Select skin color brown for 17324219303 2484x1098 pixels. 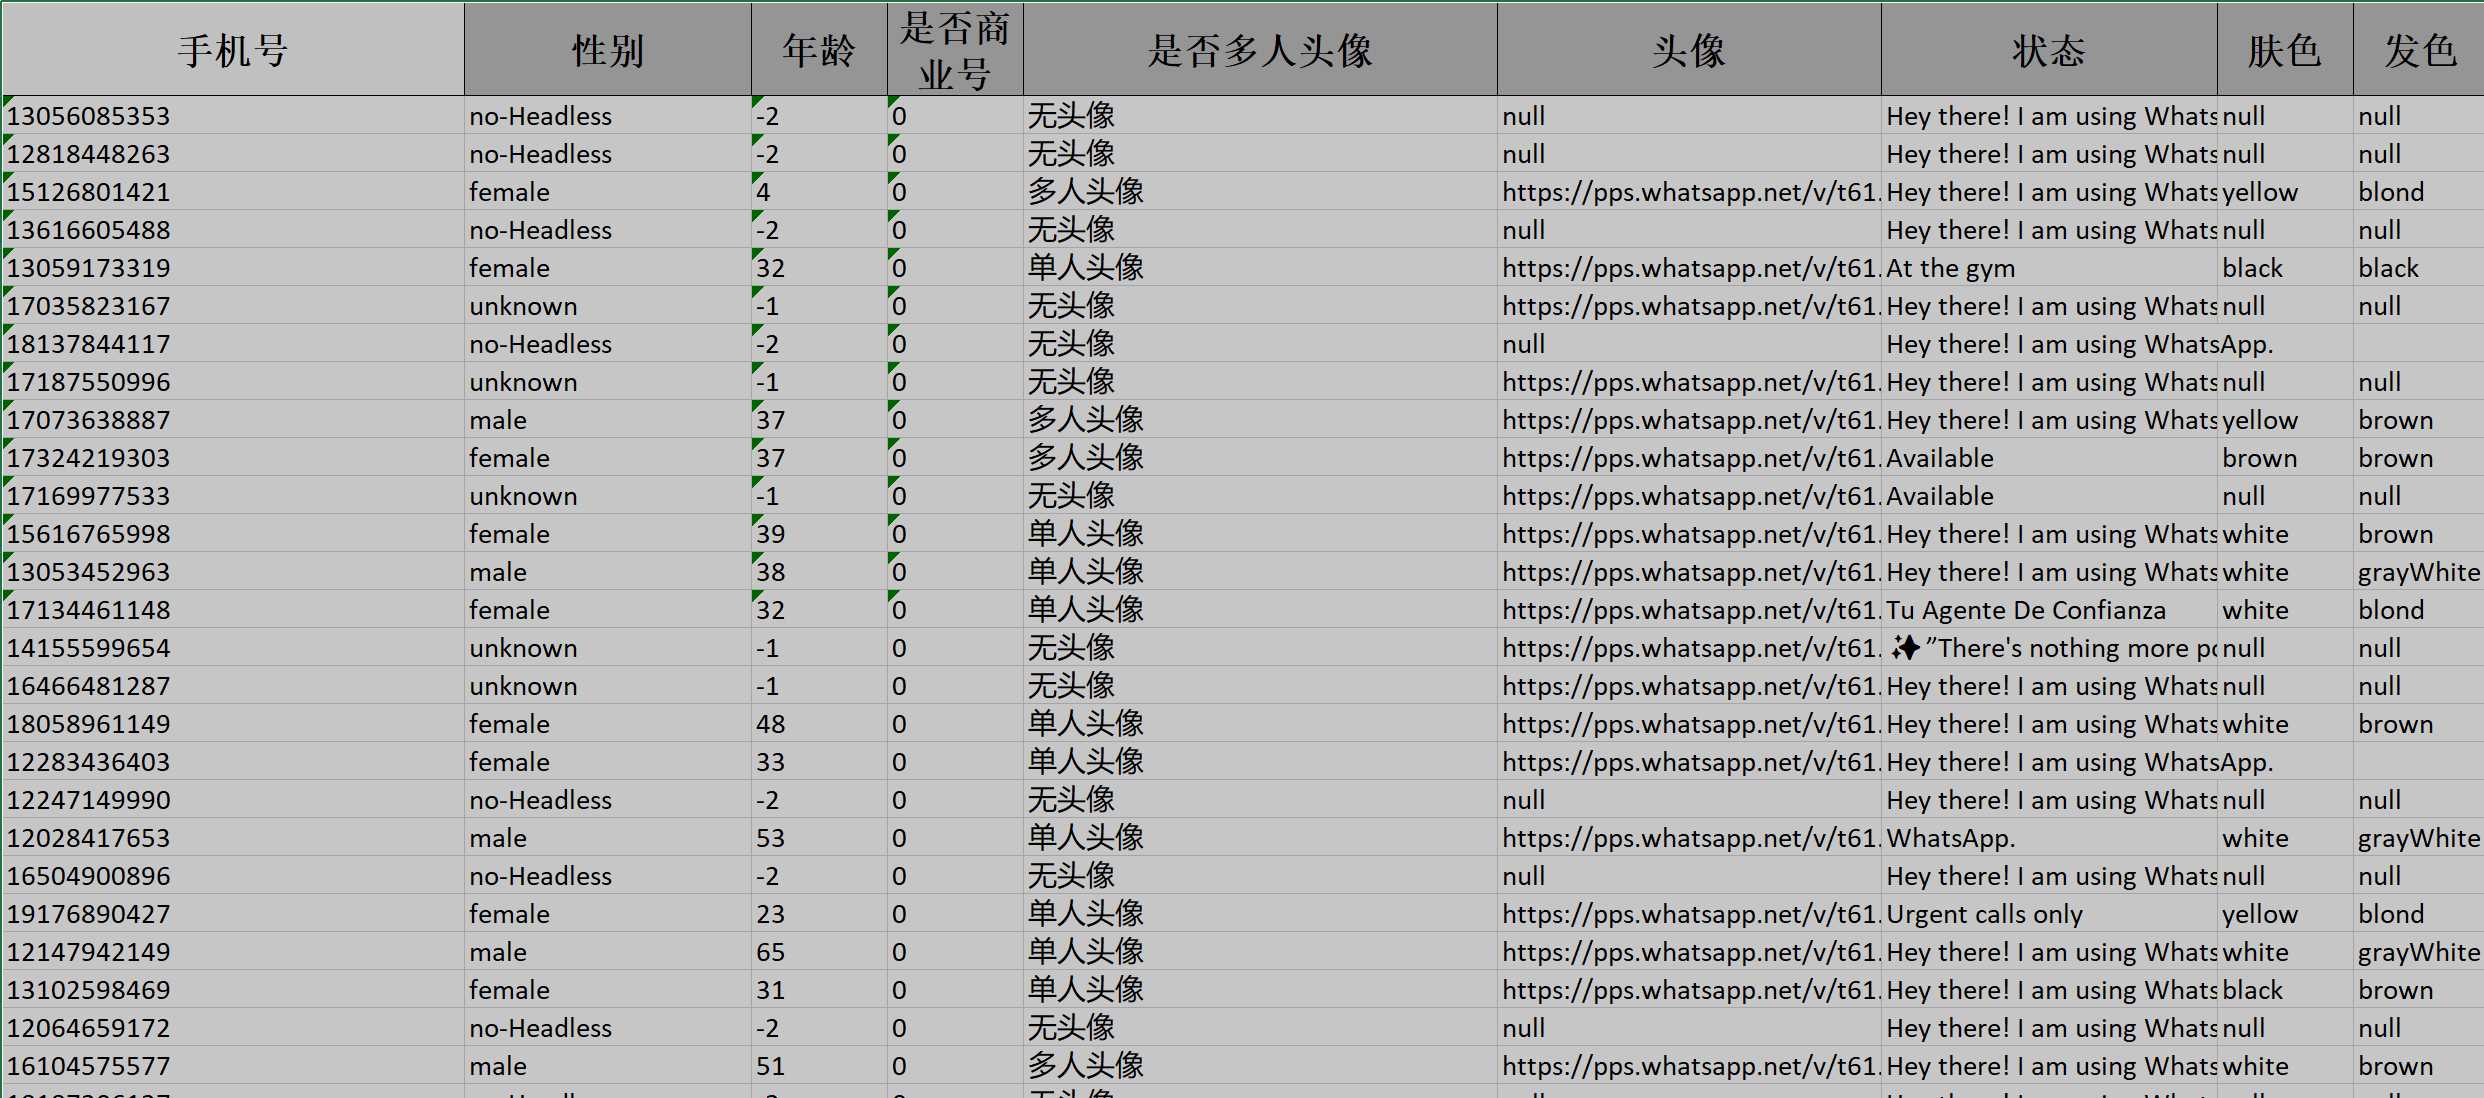[2285, 458]
